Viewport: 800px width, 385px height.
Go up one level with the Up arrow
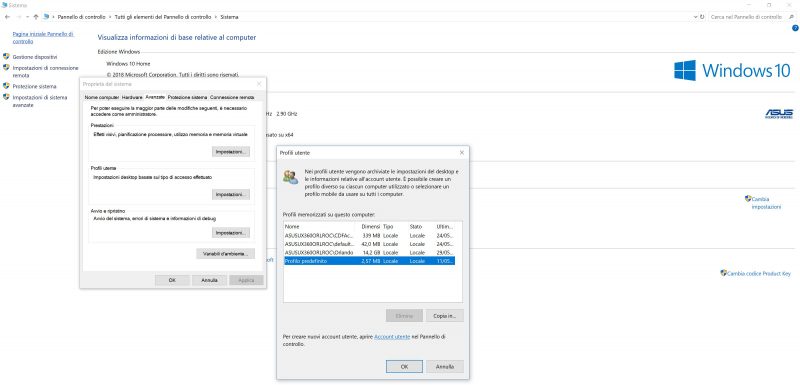tap(35, 17)
